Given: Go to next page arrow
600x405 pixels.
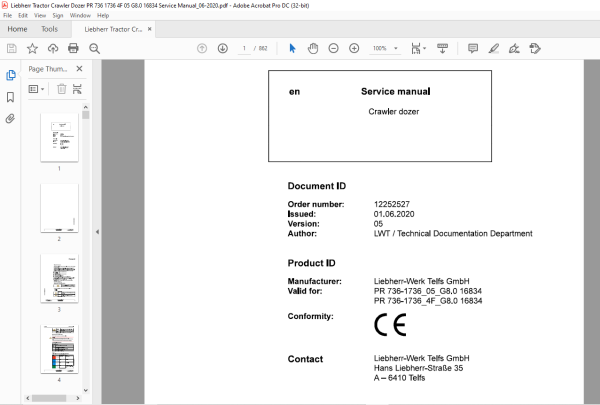Looking at the screenshot, I should [223, 48].
